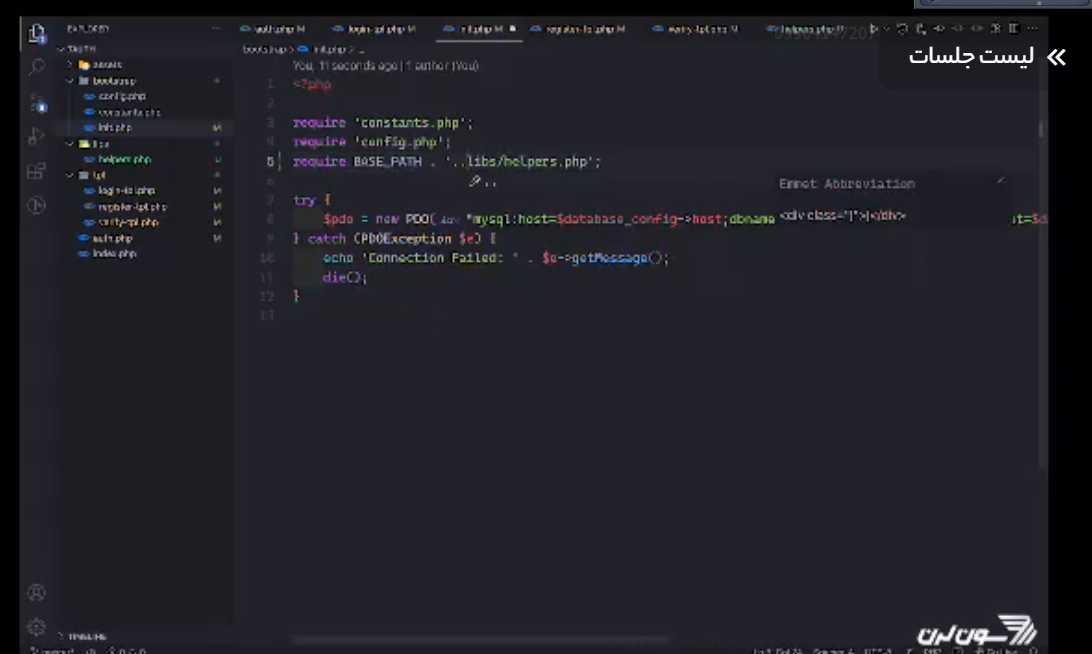Click the git blame text 'You, 11 seconds ago'
The width and height of the screenshot is (1092, 654).
345,65
